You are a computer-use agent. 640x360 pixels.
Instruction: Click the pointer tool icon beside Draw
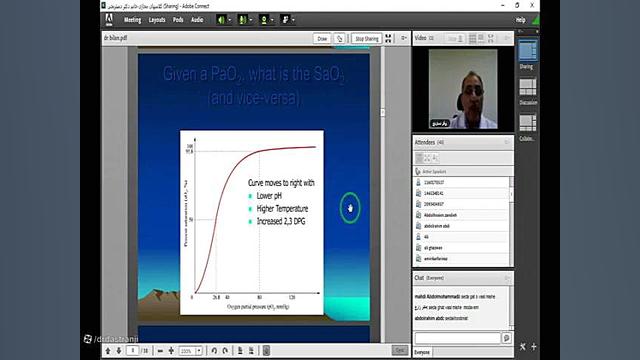[x=340, y=38]
